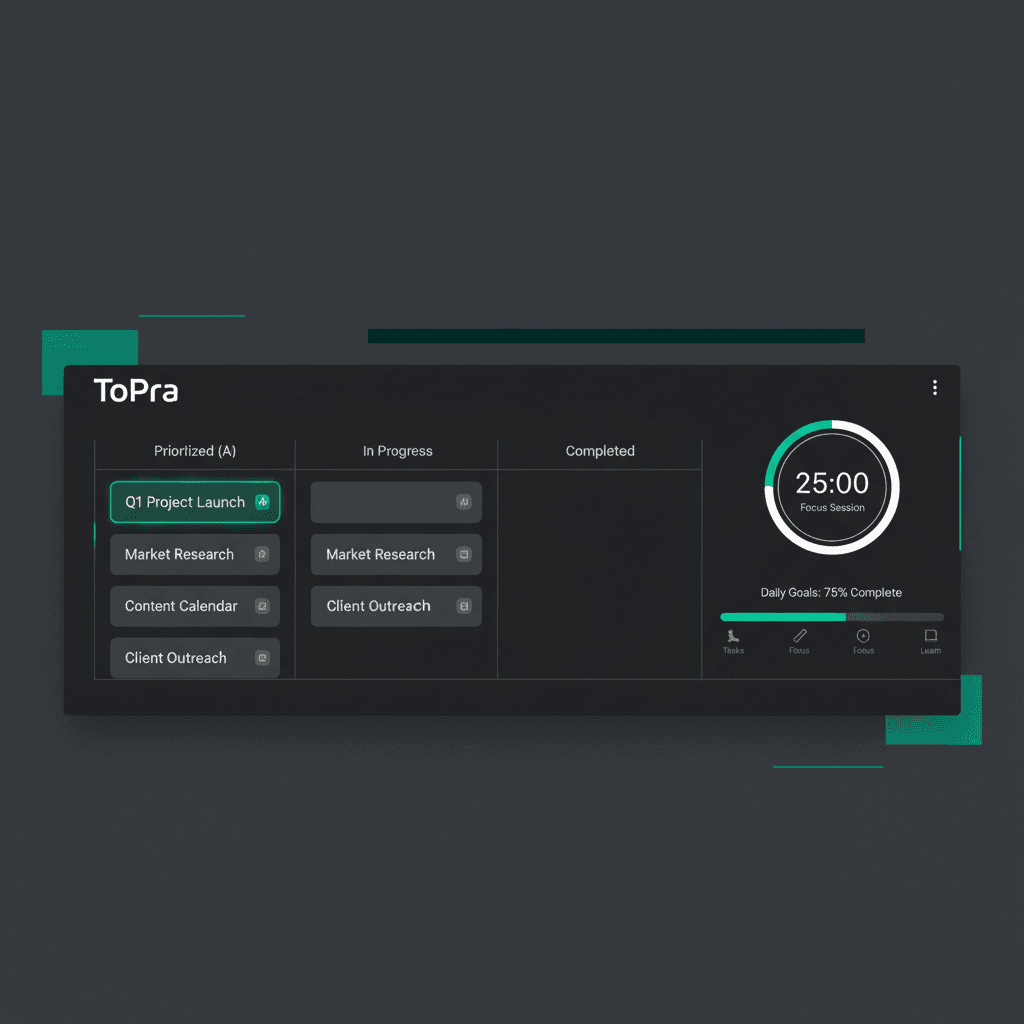
Task: Click the small icon on Content Calendar card
Action: (x=262, y=606)
